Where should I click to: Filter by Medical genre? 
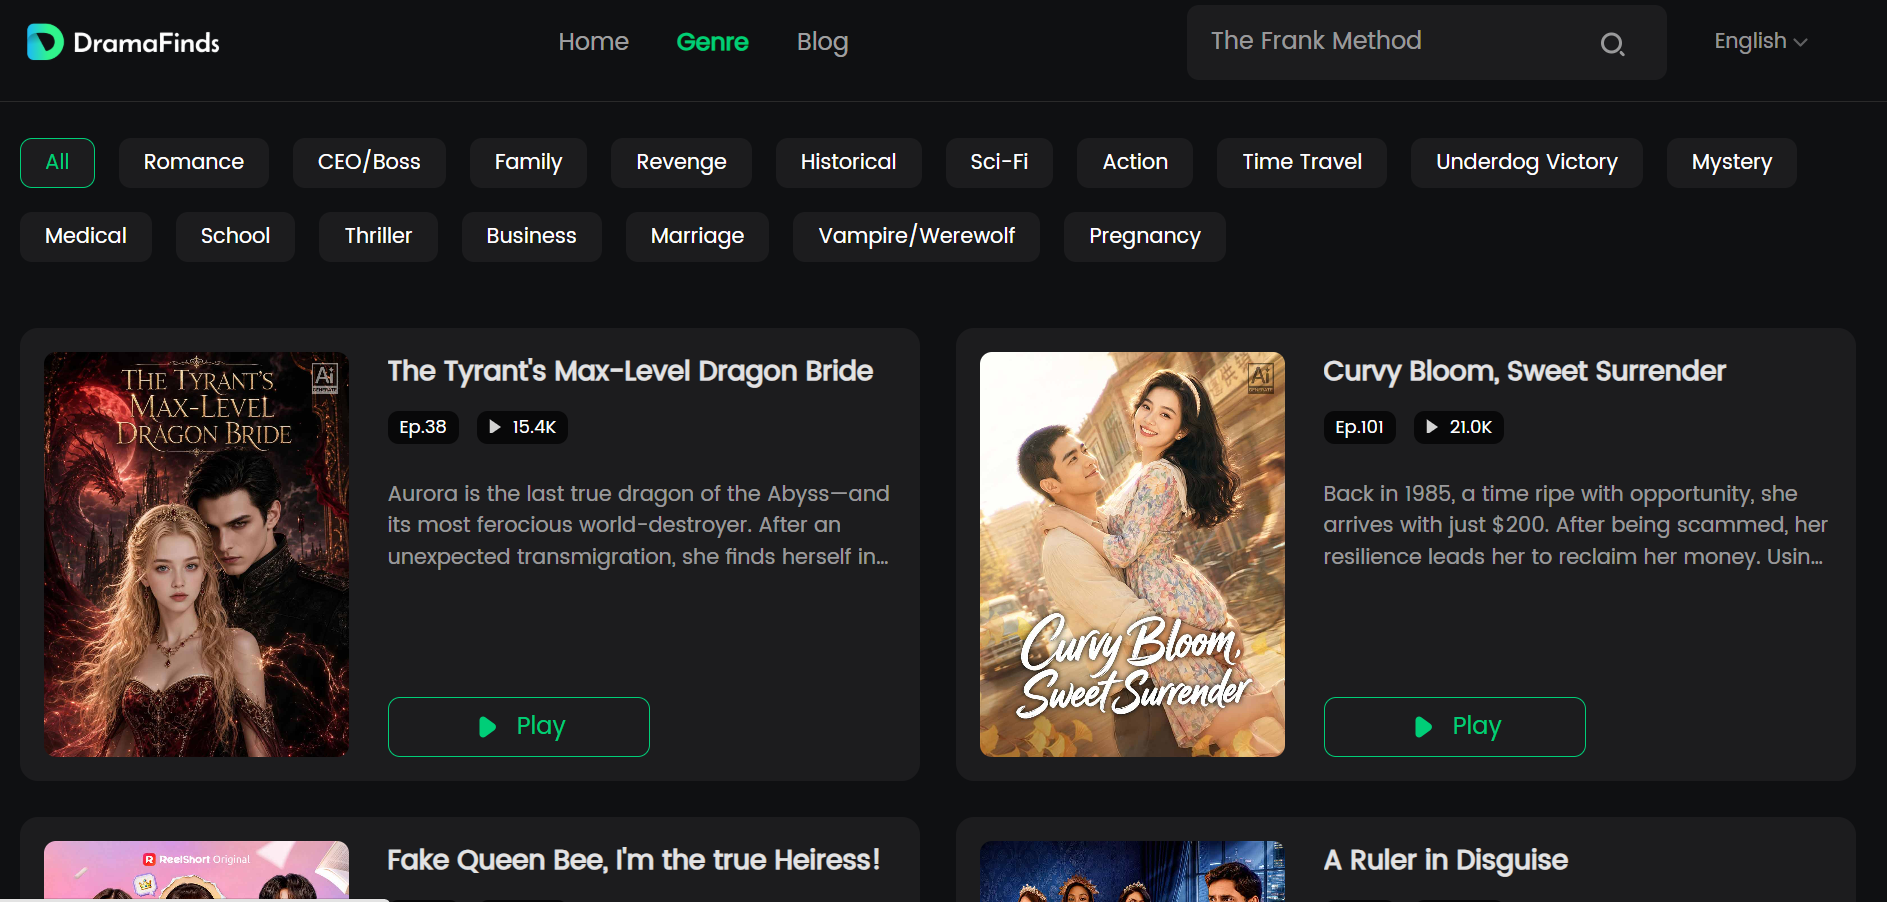tap(86, 237)
